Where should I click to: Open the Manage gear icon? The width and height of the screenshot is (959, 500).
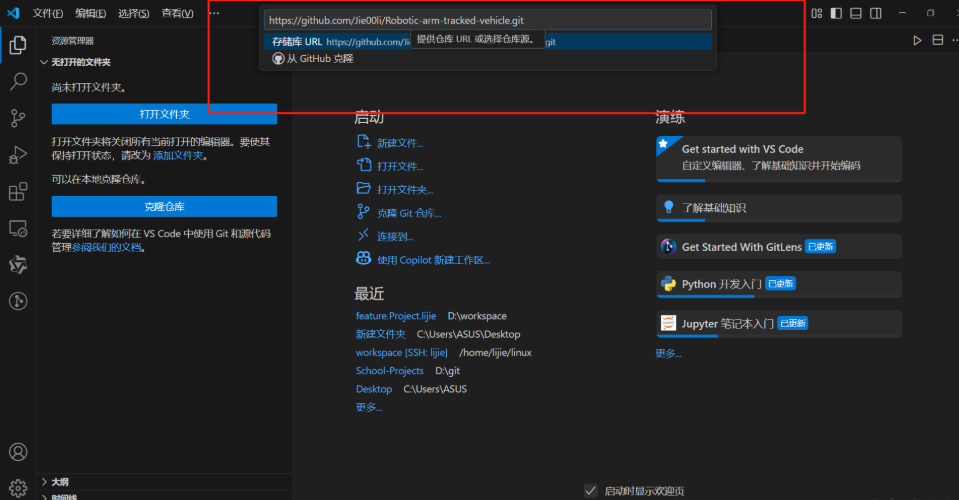18,488
